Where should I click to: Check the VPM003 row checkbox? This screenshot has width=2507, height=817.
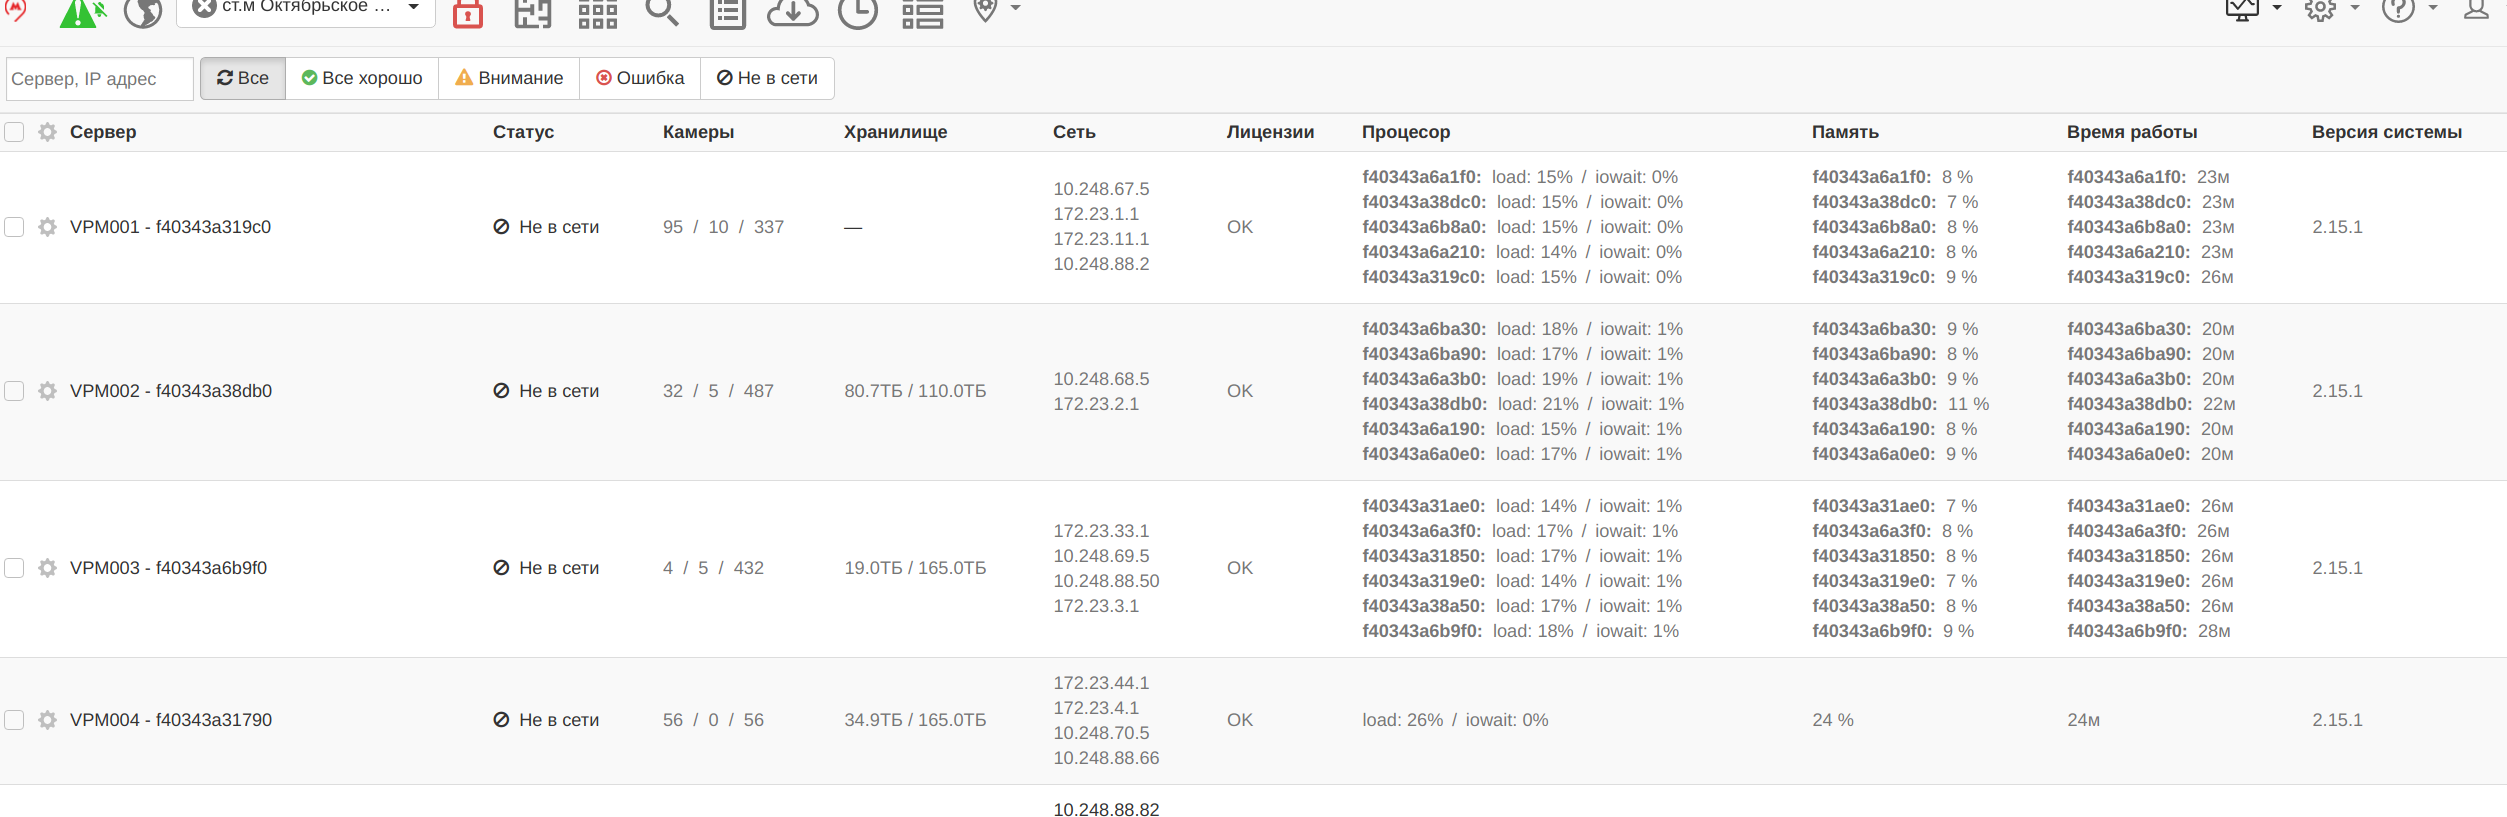point(14,568)
